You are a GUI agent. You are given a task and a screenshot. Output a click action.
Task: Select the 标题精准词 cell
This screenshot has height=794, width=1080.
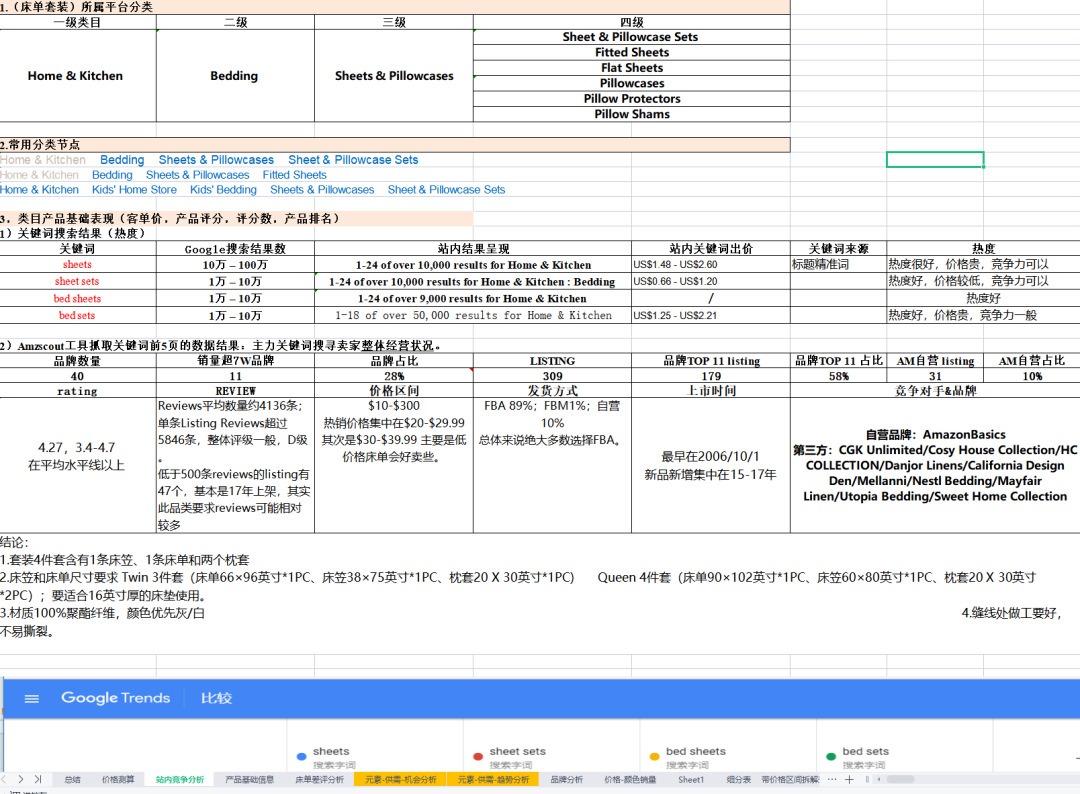point(838,264)
